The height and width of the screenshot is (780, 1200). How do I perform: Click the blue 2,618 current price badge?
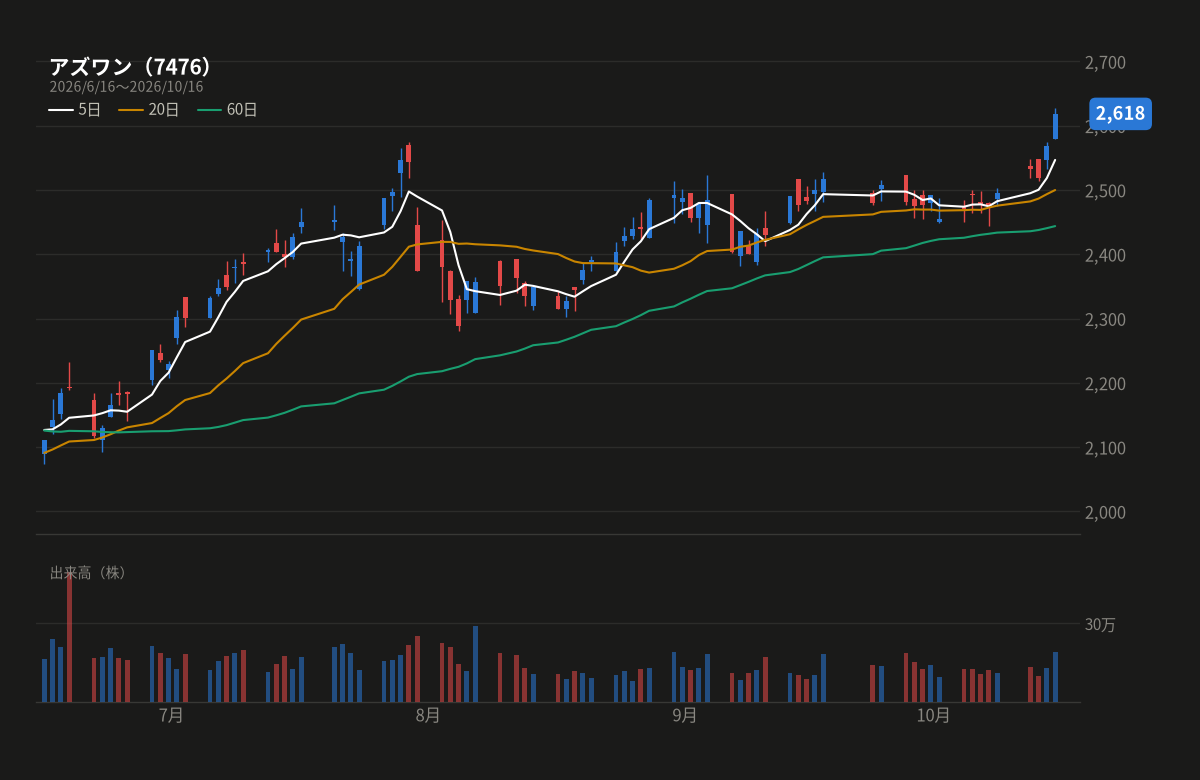pyautogui.click(x=1120, y=113)
